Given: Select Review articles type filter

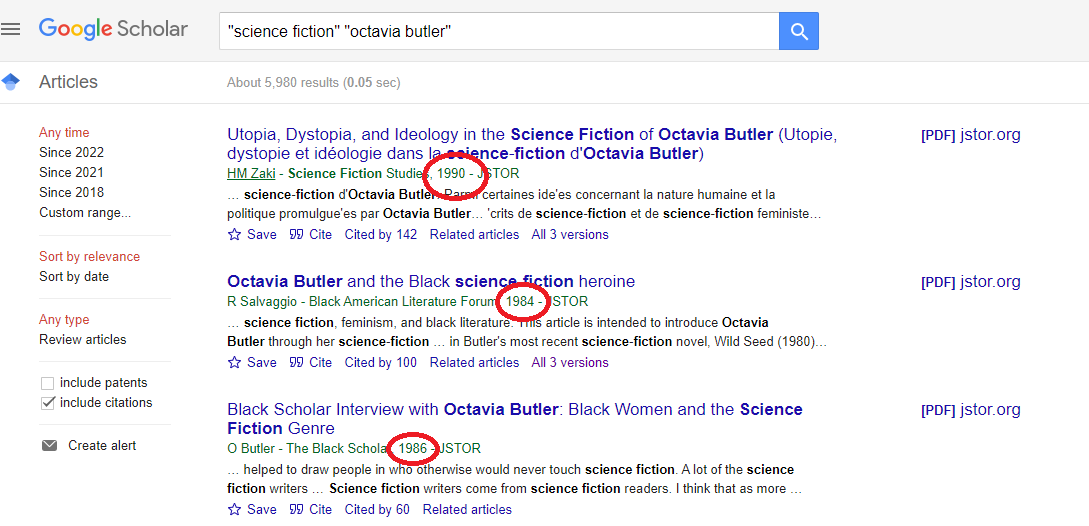Looking at the screenshot, I should pyautogui.click(x=83, y=340).
